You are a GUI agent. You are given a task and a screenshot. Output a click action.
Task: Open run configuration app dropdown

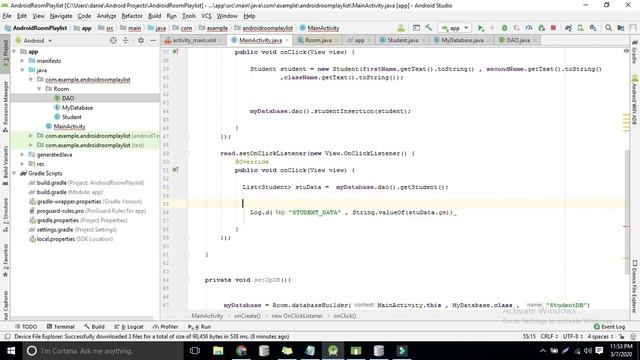pyautogui.click(x=455, y=28)
